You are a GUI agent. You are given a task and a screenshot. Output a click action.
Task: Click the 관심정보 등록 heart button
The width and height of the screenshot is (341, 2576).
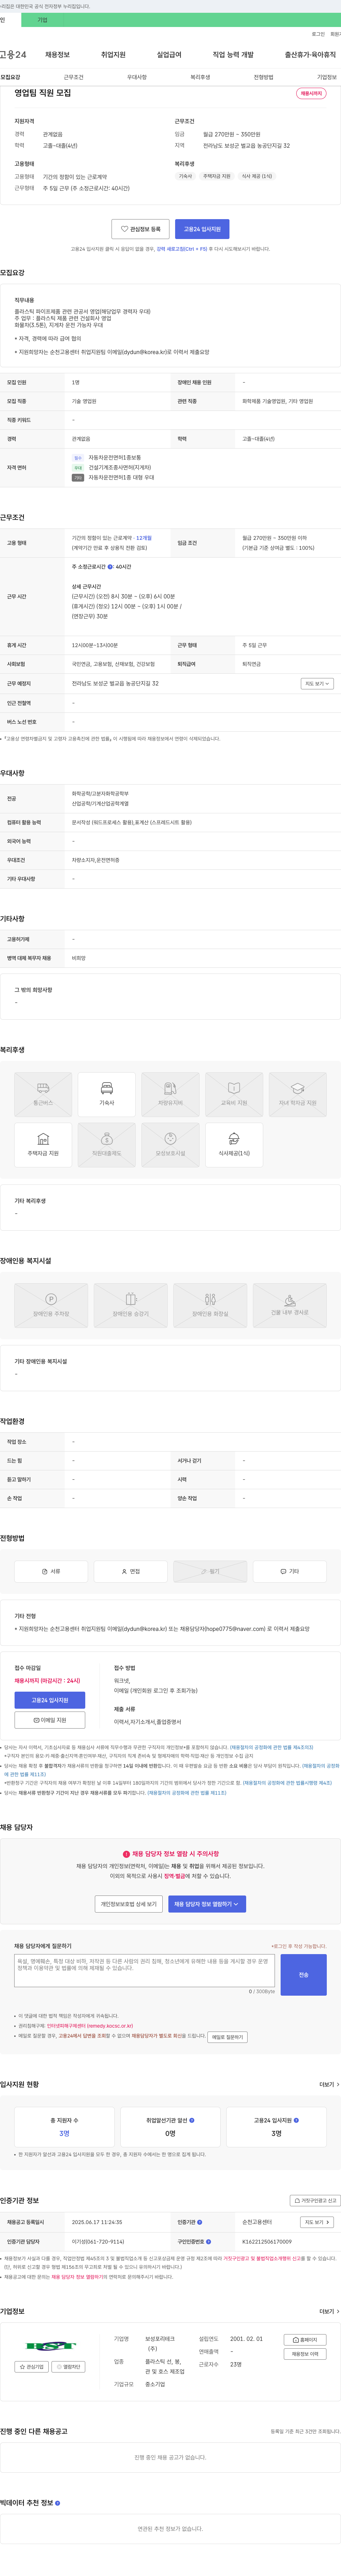coord(140,229)
